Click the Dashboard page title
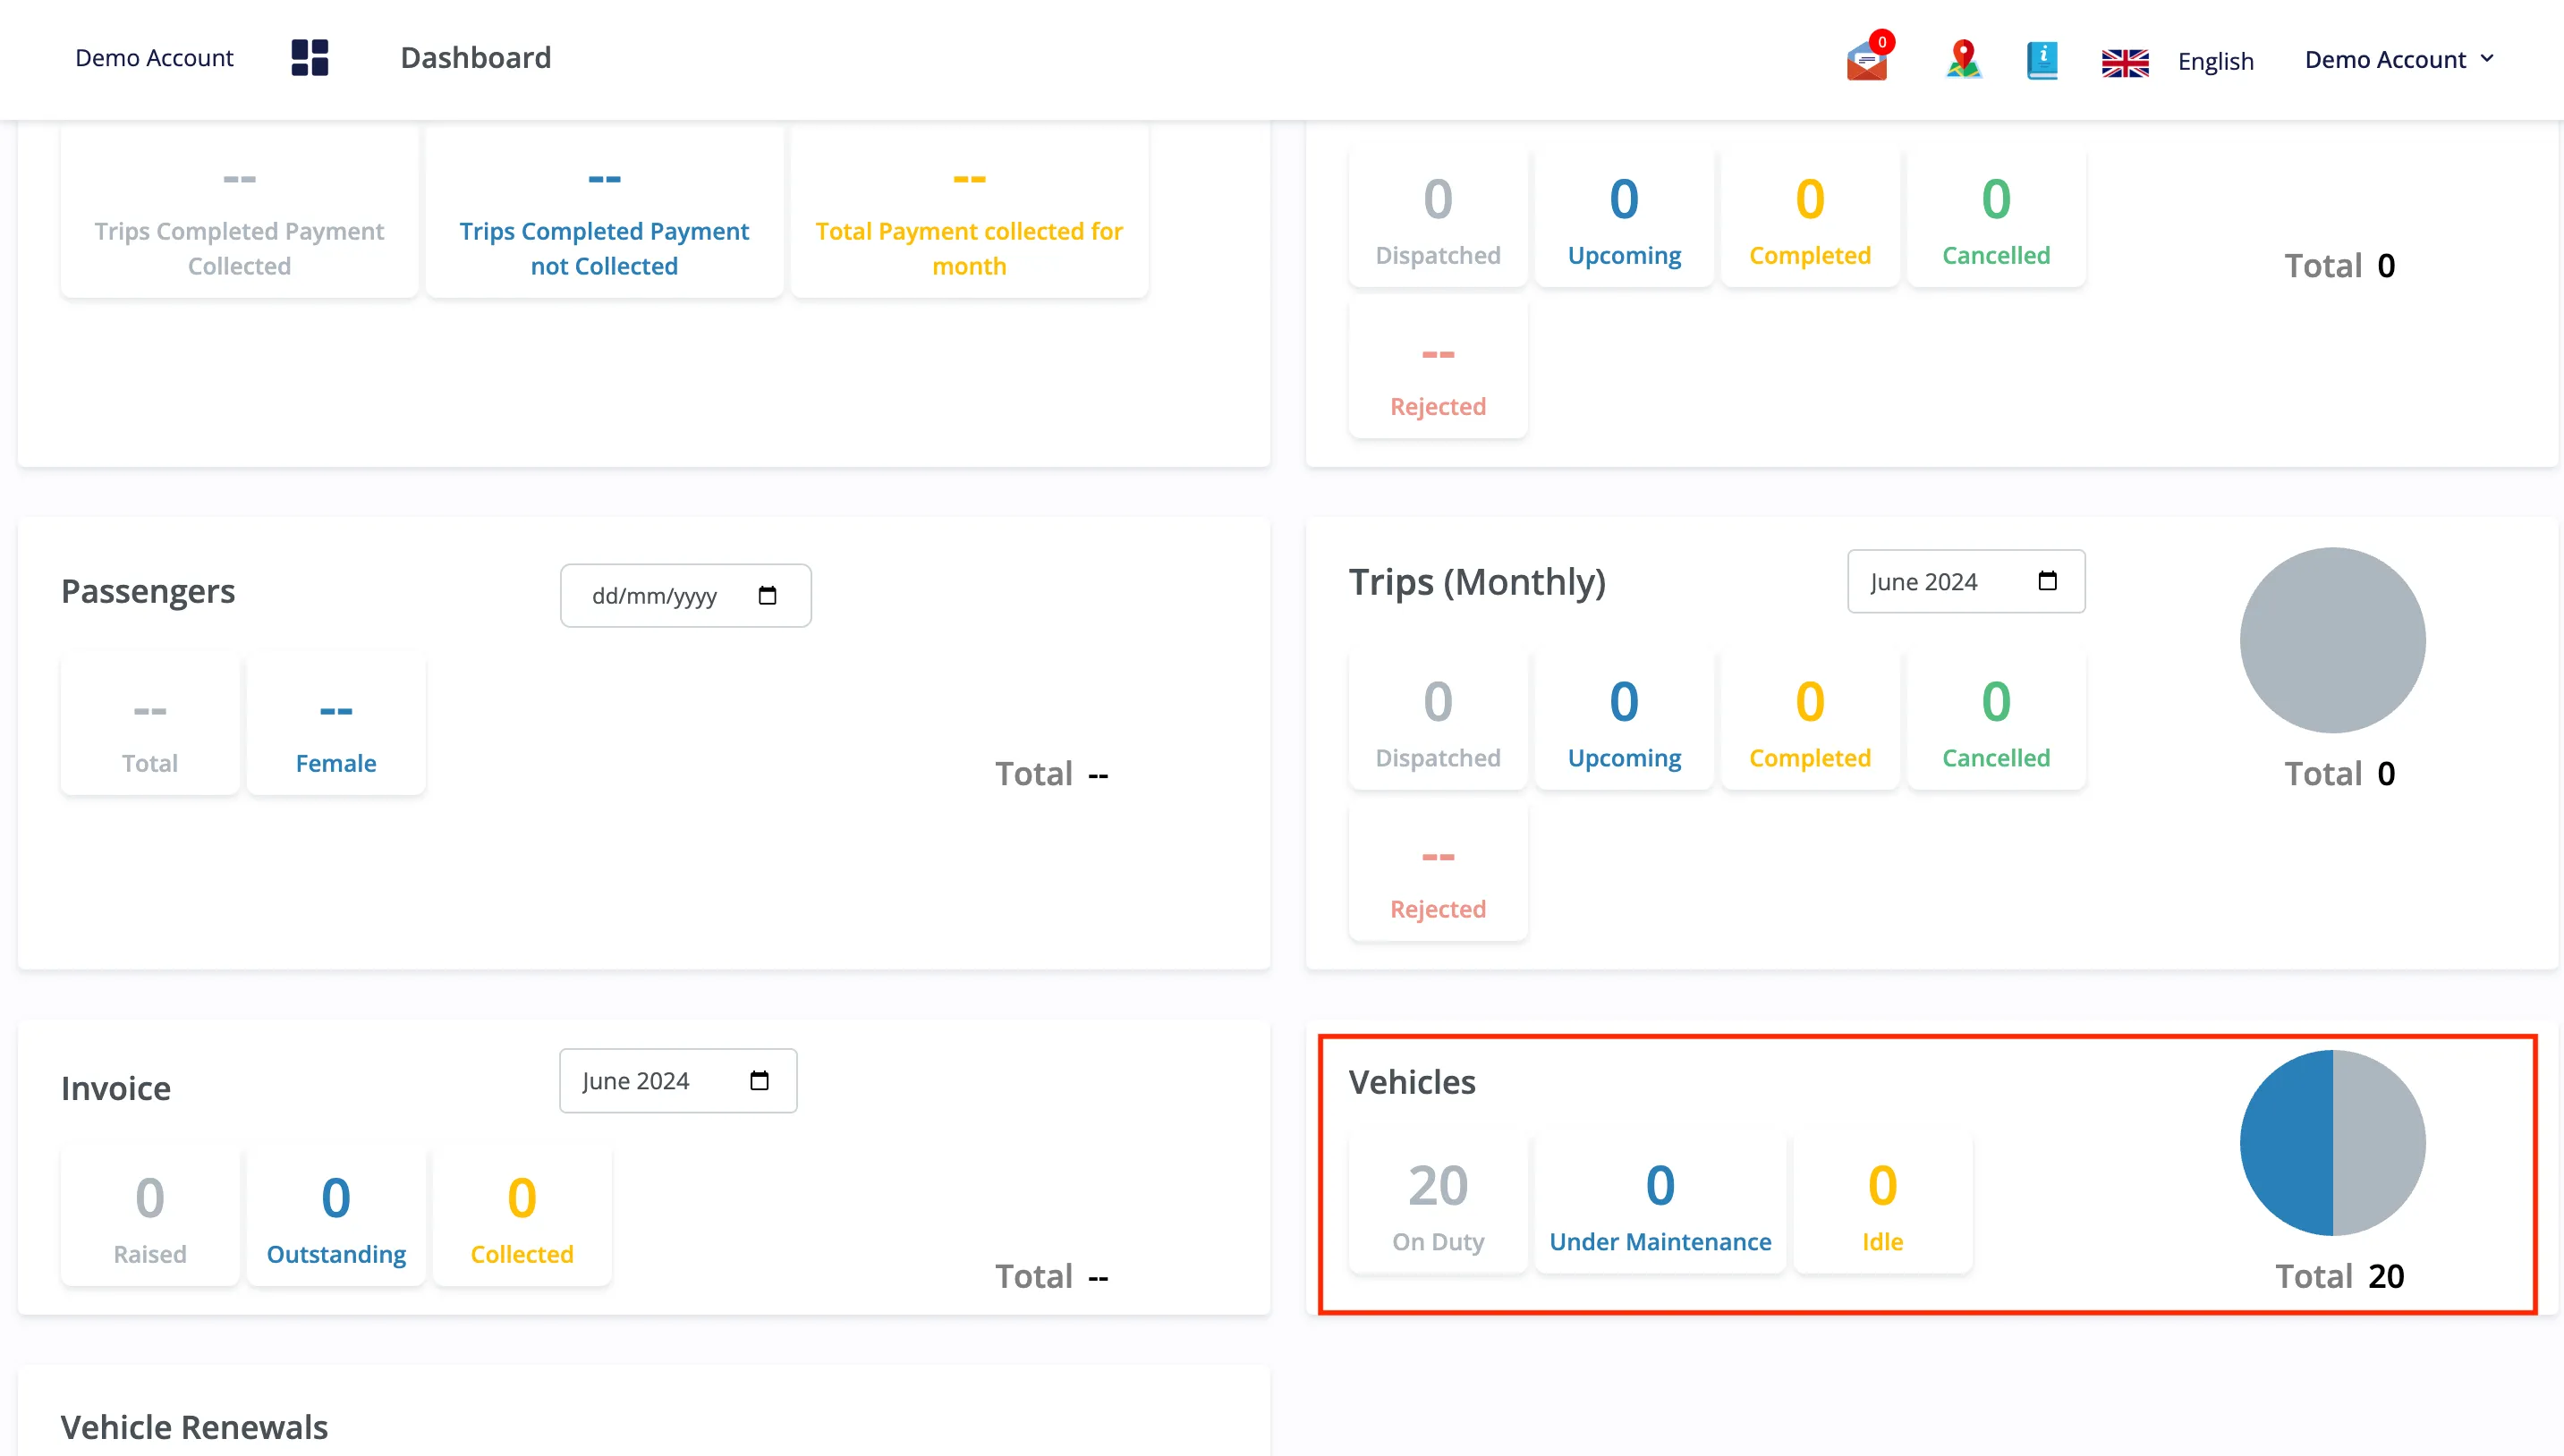Viewport: 2564px width, 1456px height. click(x=476, y=58)
